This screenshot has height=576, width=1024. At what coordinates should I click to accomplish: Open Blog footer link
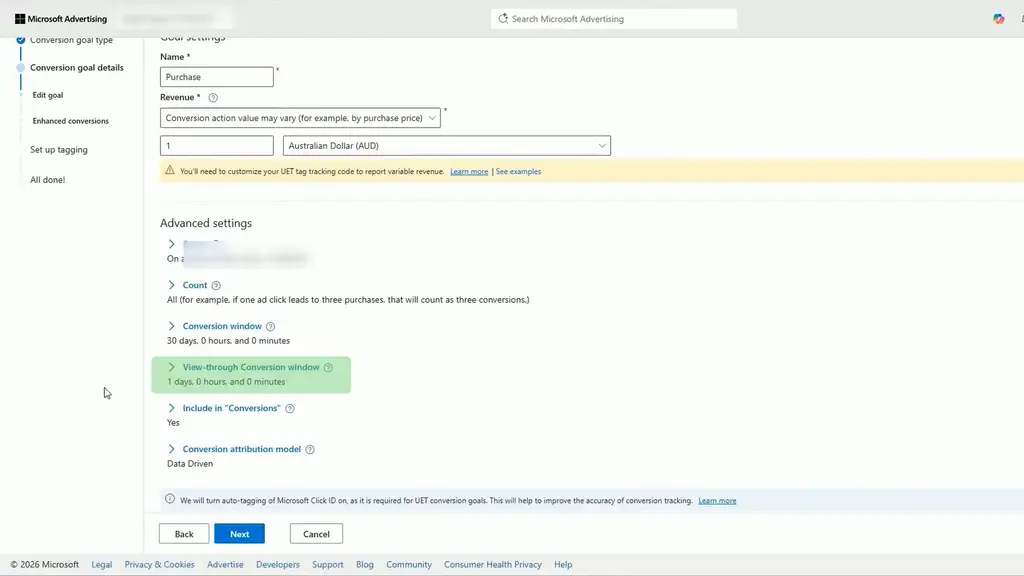tap(365, 565)
